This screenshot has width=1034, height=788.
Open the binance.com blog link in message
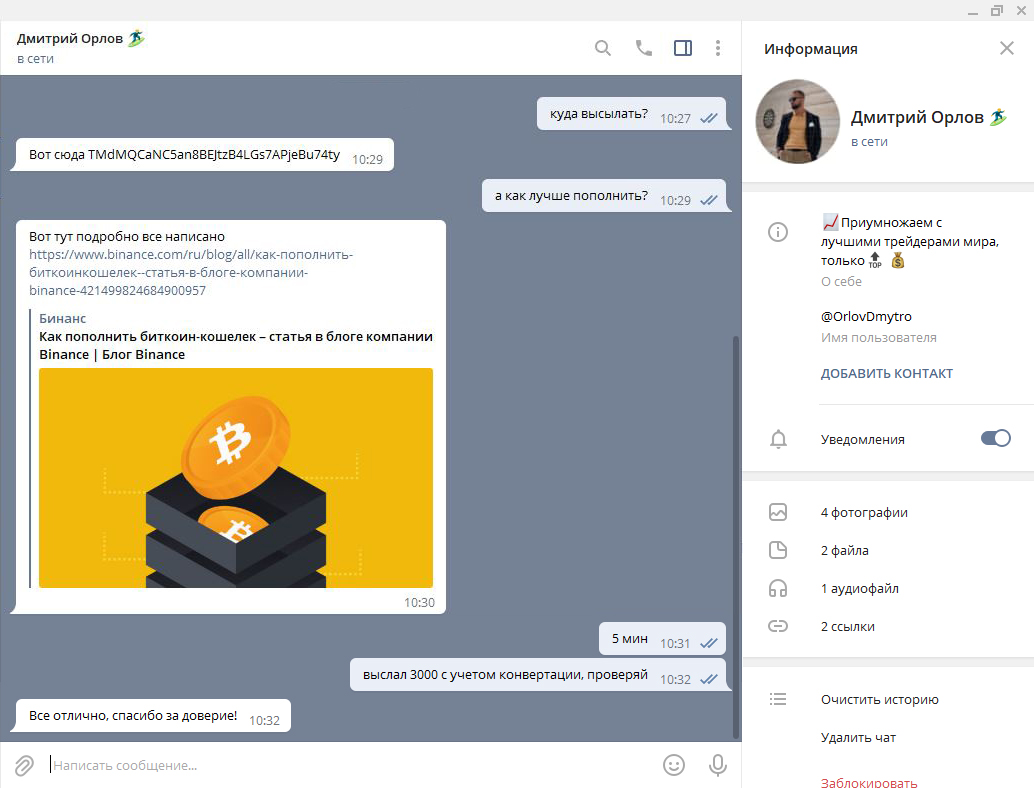pos(191,272)
